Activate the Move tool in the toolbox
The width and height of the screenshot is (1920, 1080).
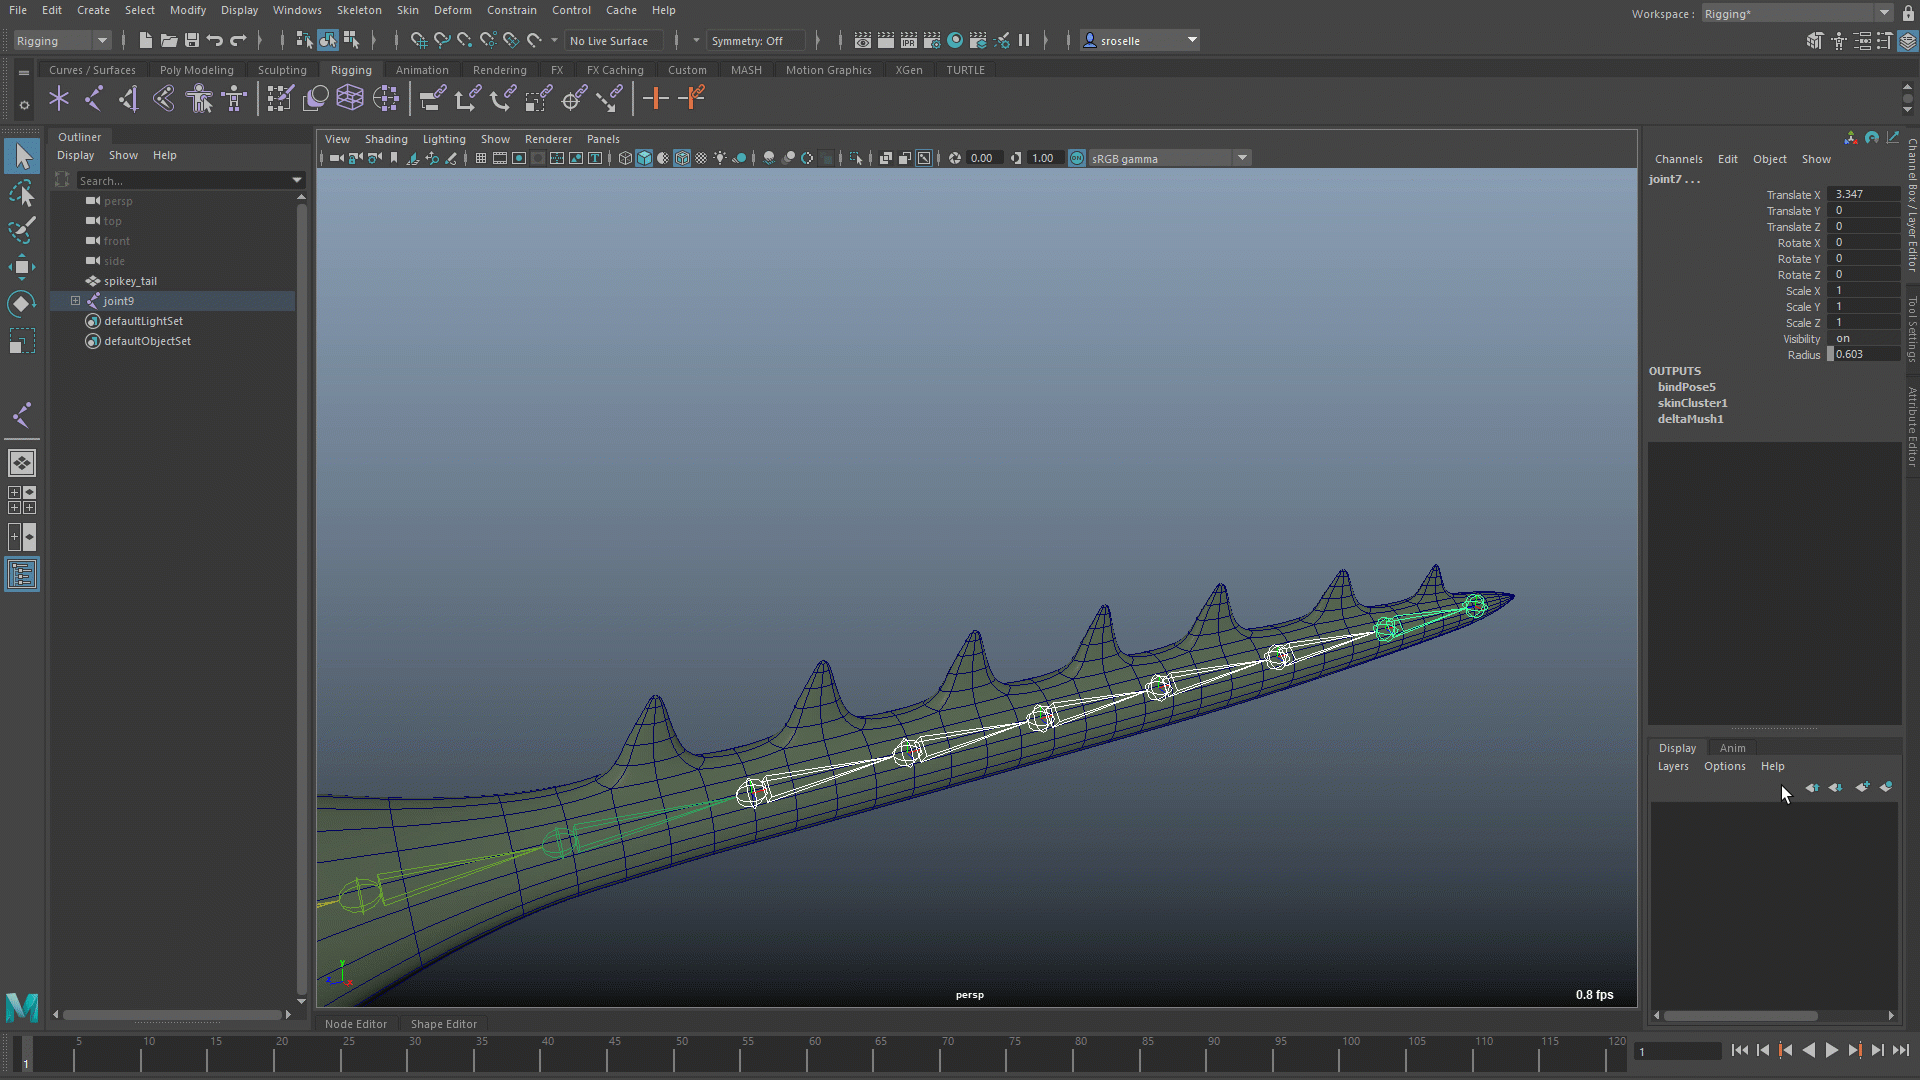pos(21,267)
